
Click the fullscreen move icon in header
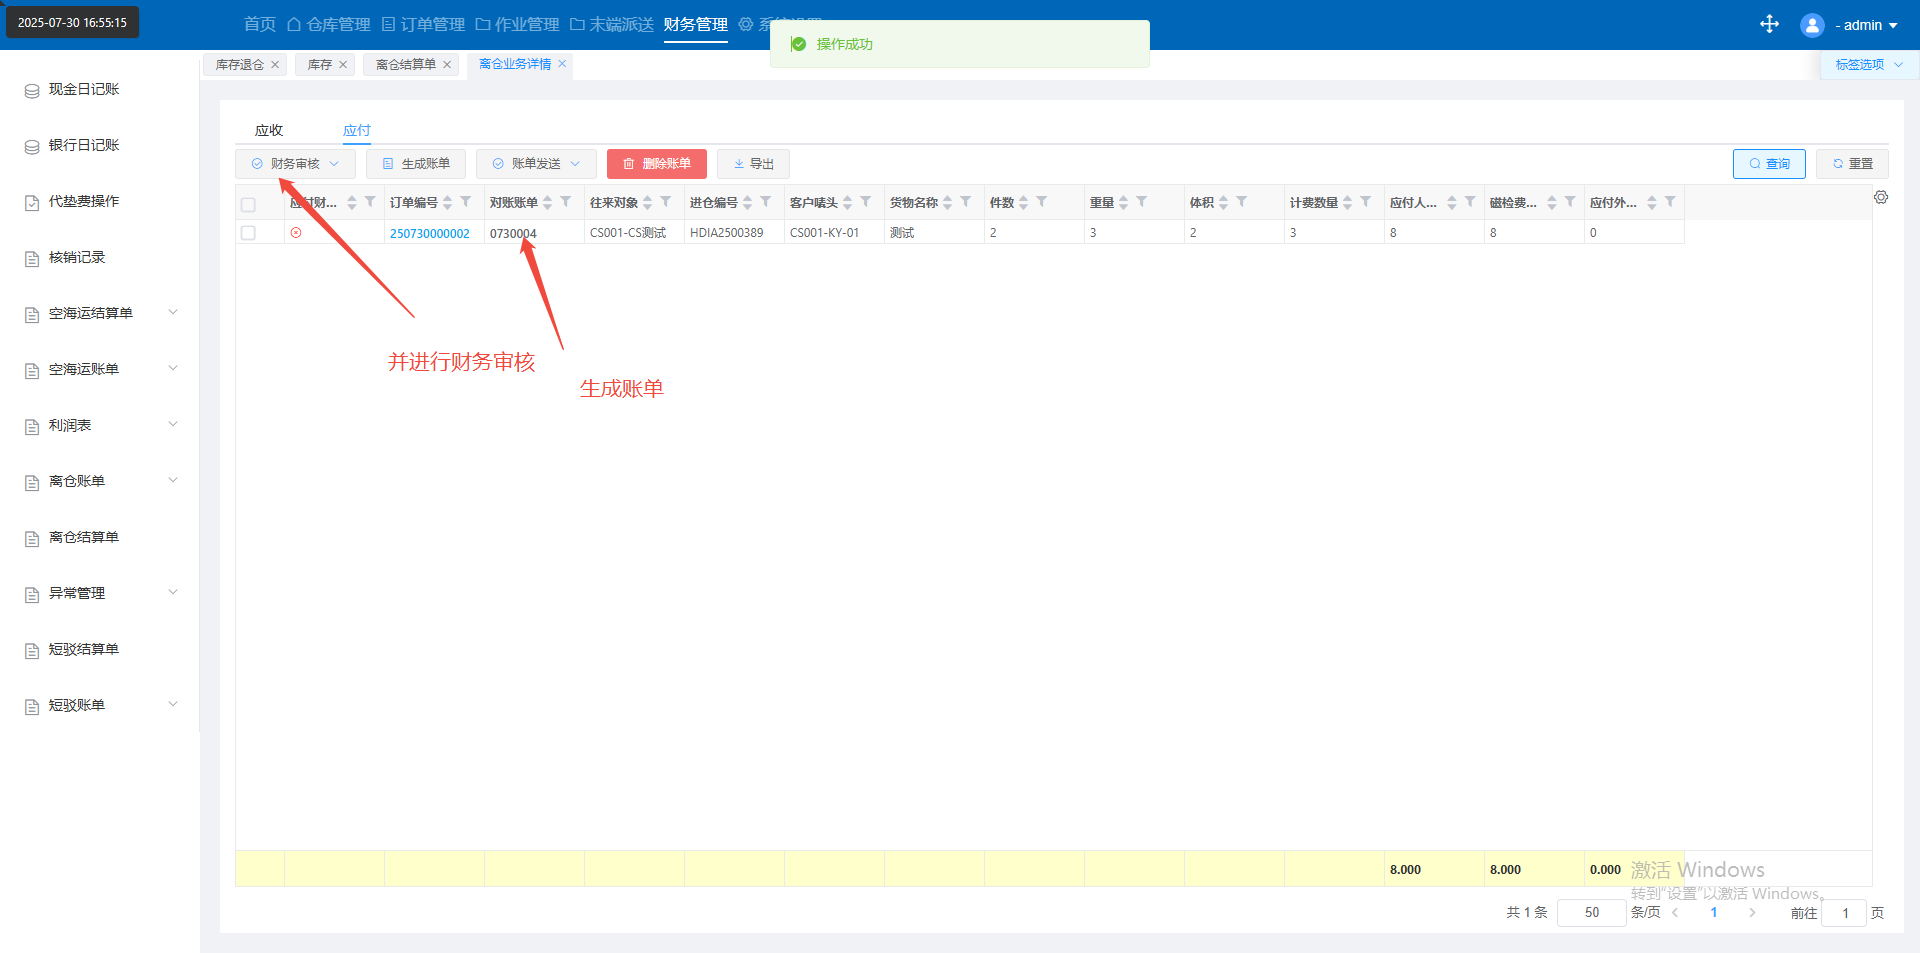click(1769, 25)
